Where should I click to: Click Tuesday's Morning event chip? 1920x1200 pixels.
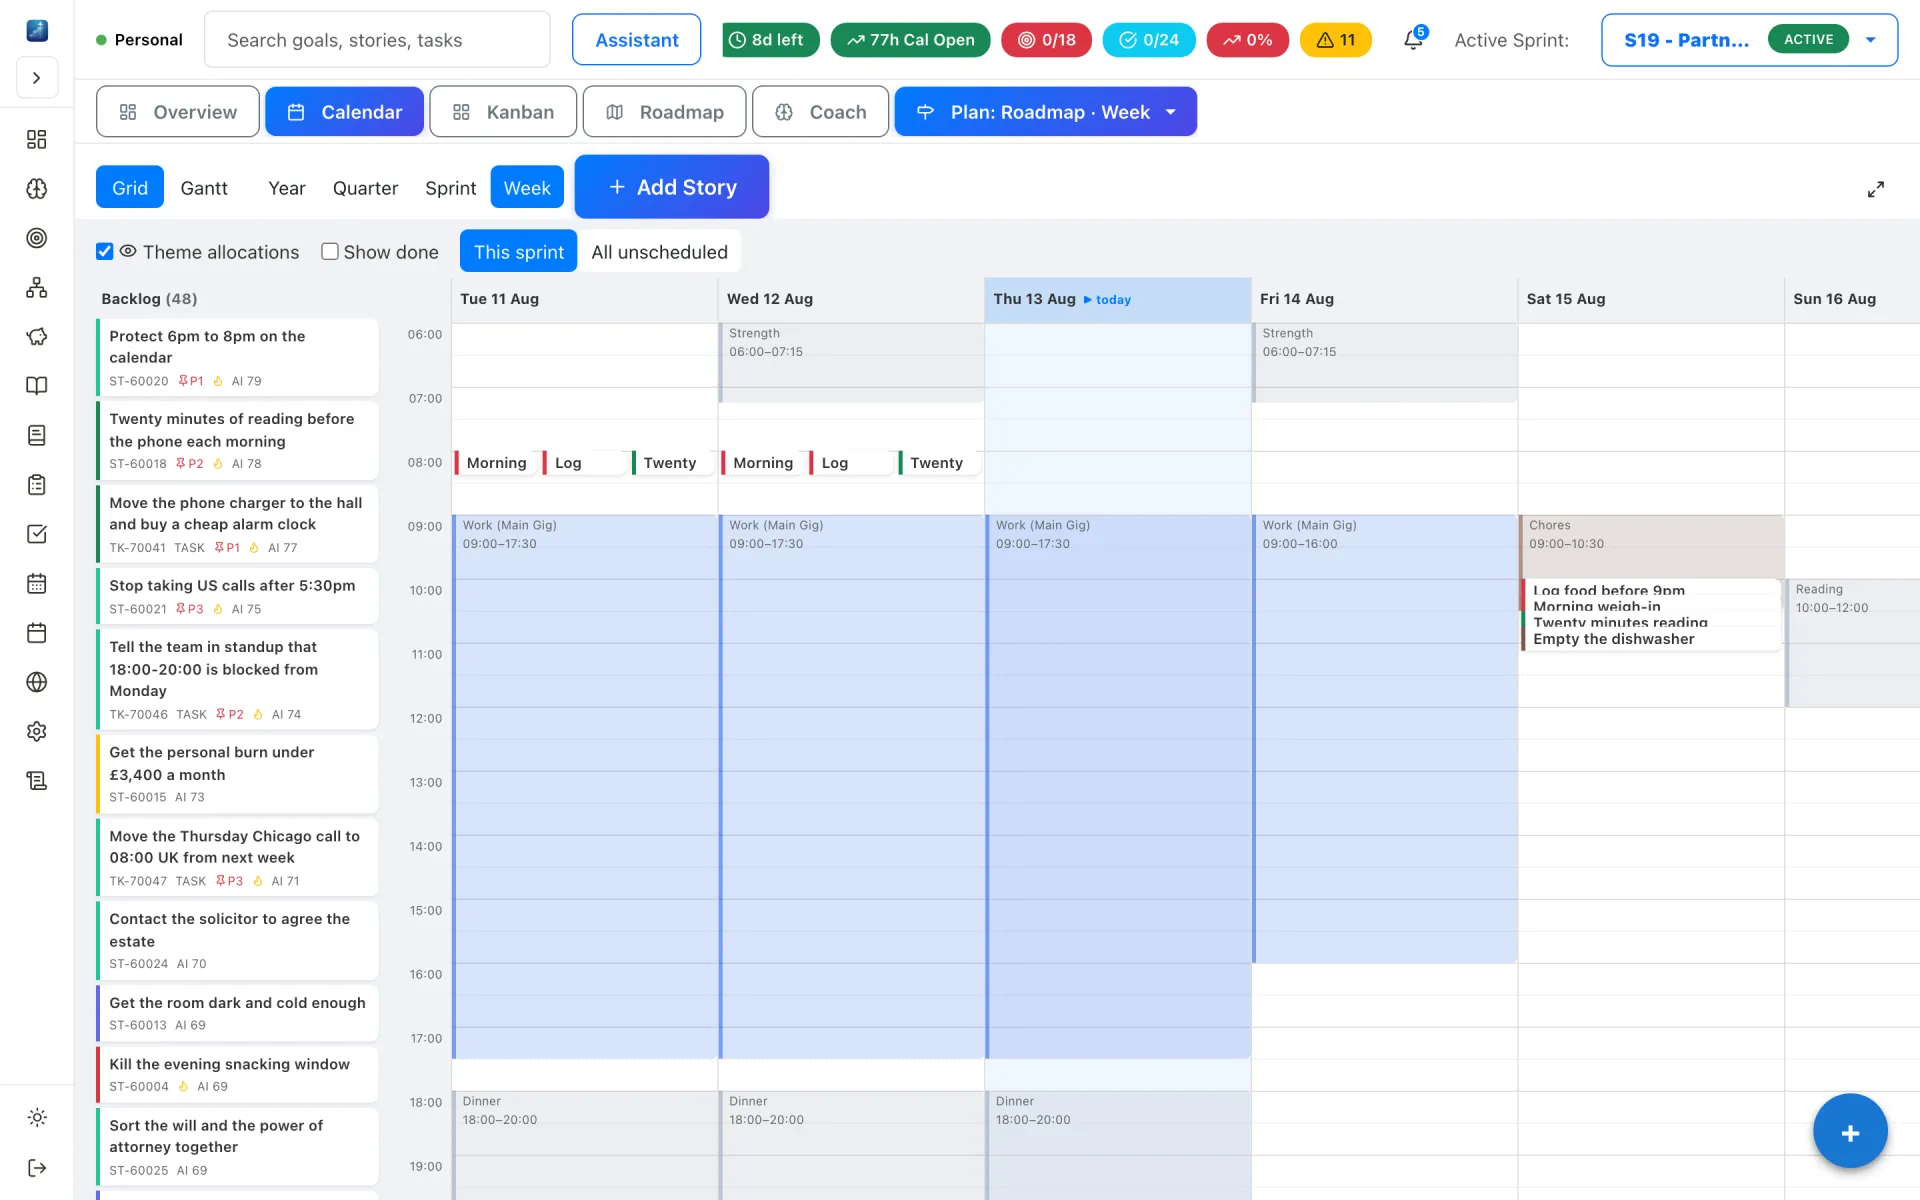[x=496, y=463]
